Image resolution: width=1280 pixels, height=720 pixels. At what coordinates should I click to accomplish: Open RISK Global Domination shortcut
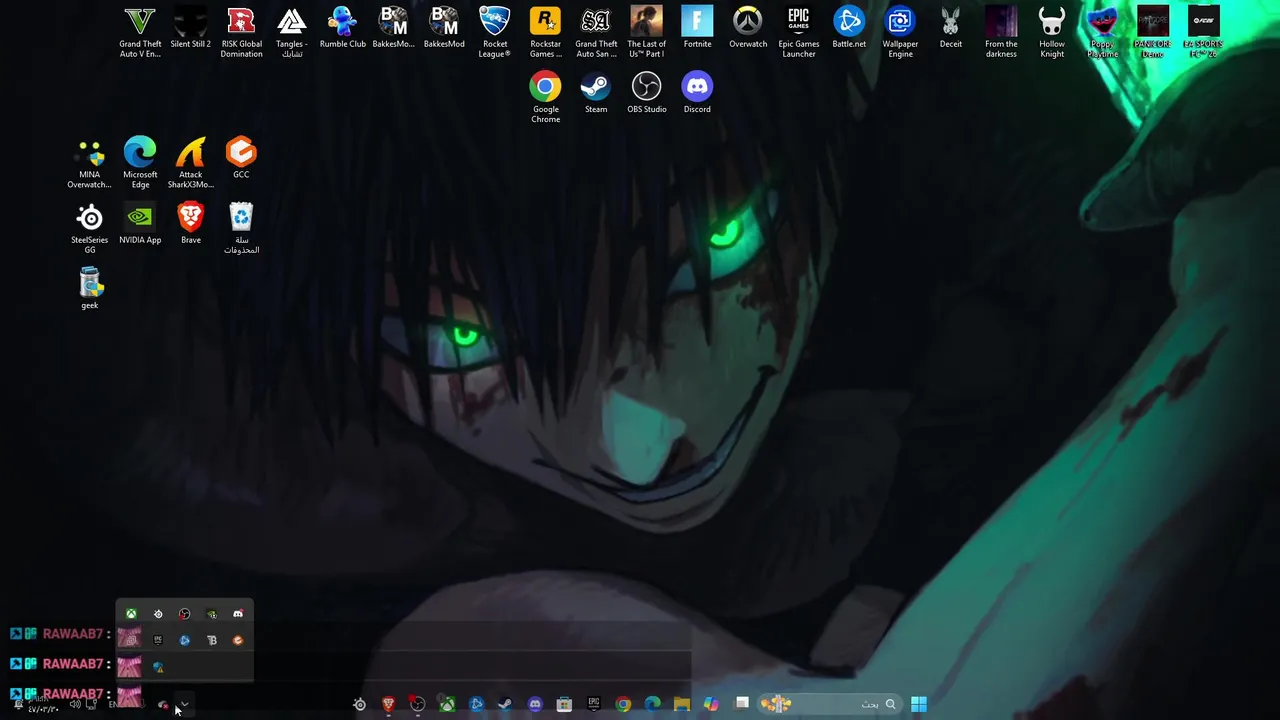coord(241,32)
